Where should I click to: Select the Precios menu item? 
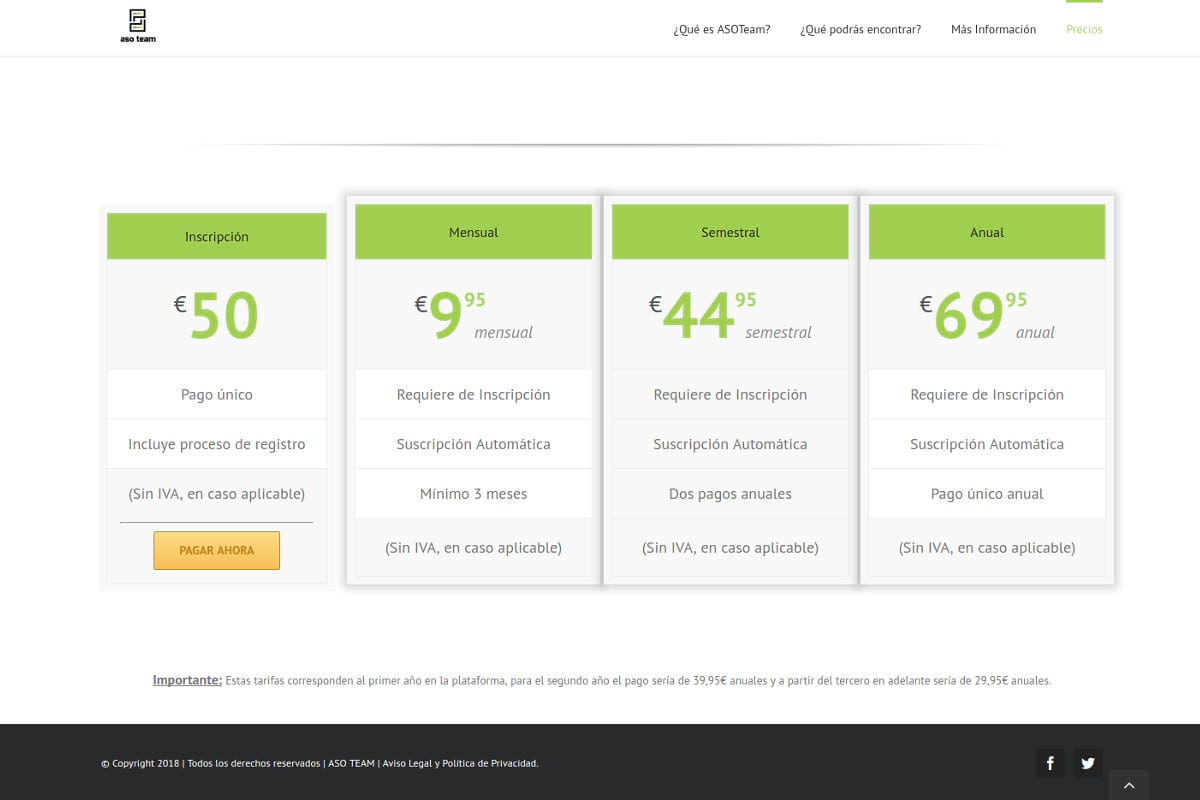click(x=1084, y=29)
